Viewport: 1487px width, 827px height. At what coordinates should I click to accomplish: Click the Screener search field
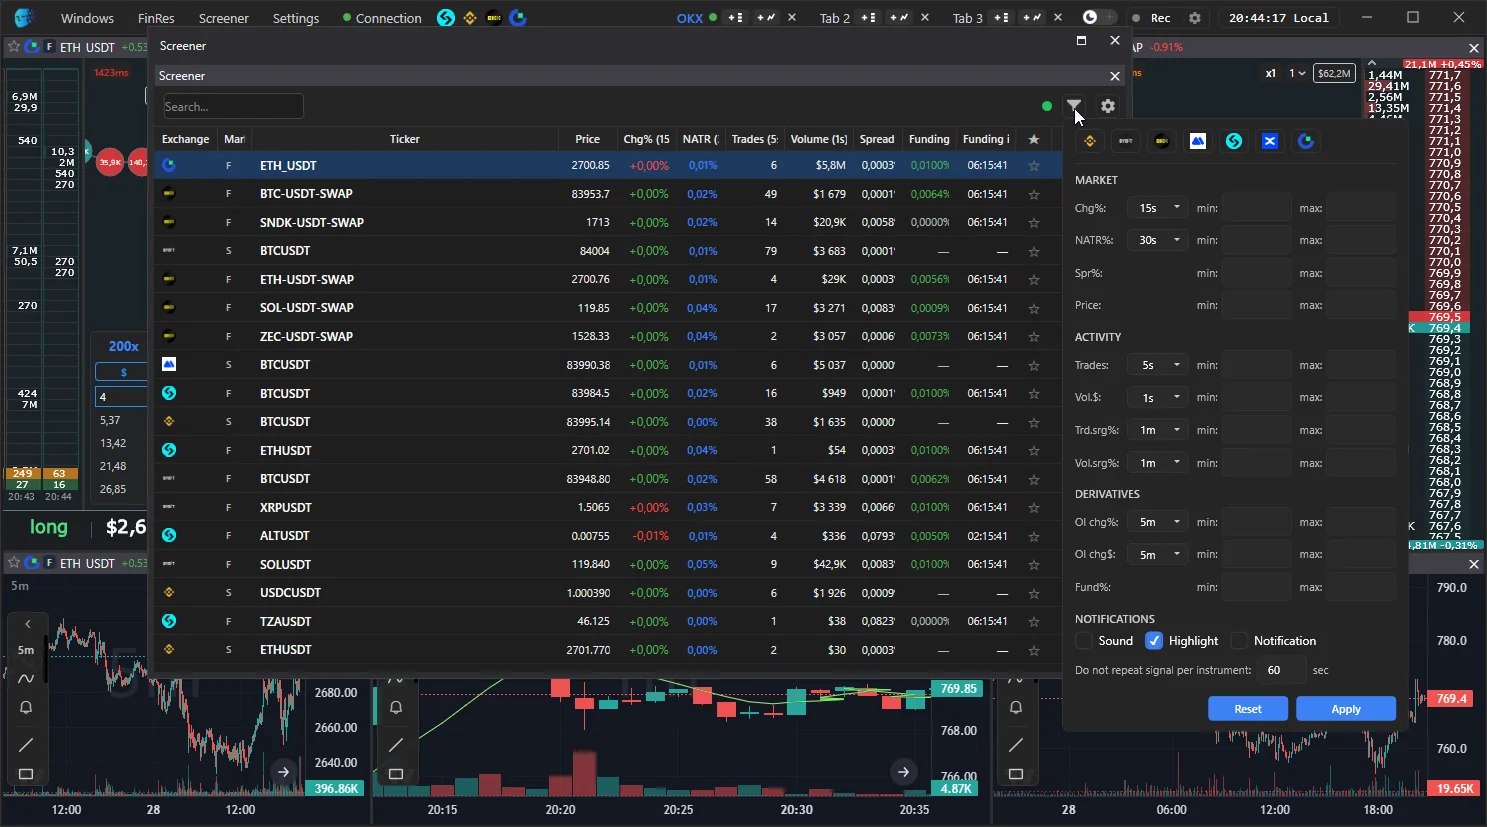coord(232,106)
